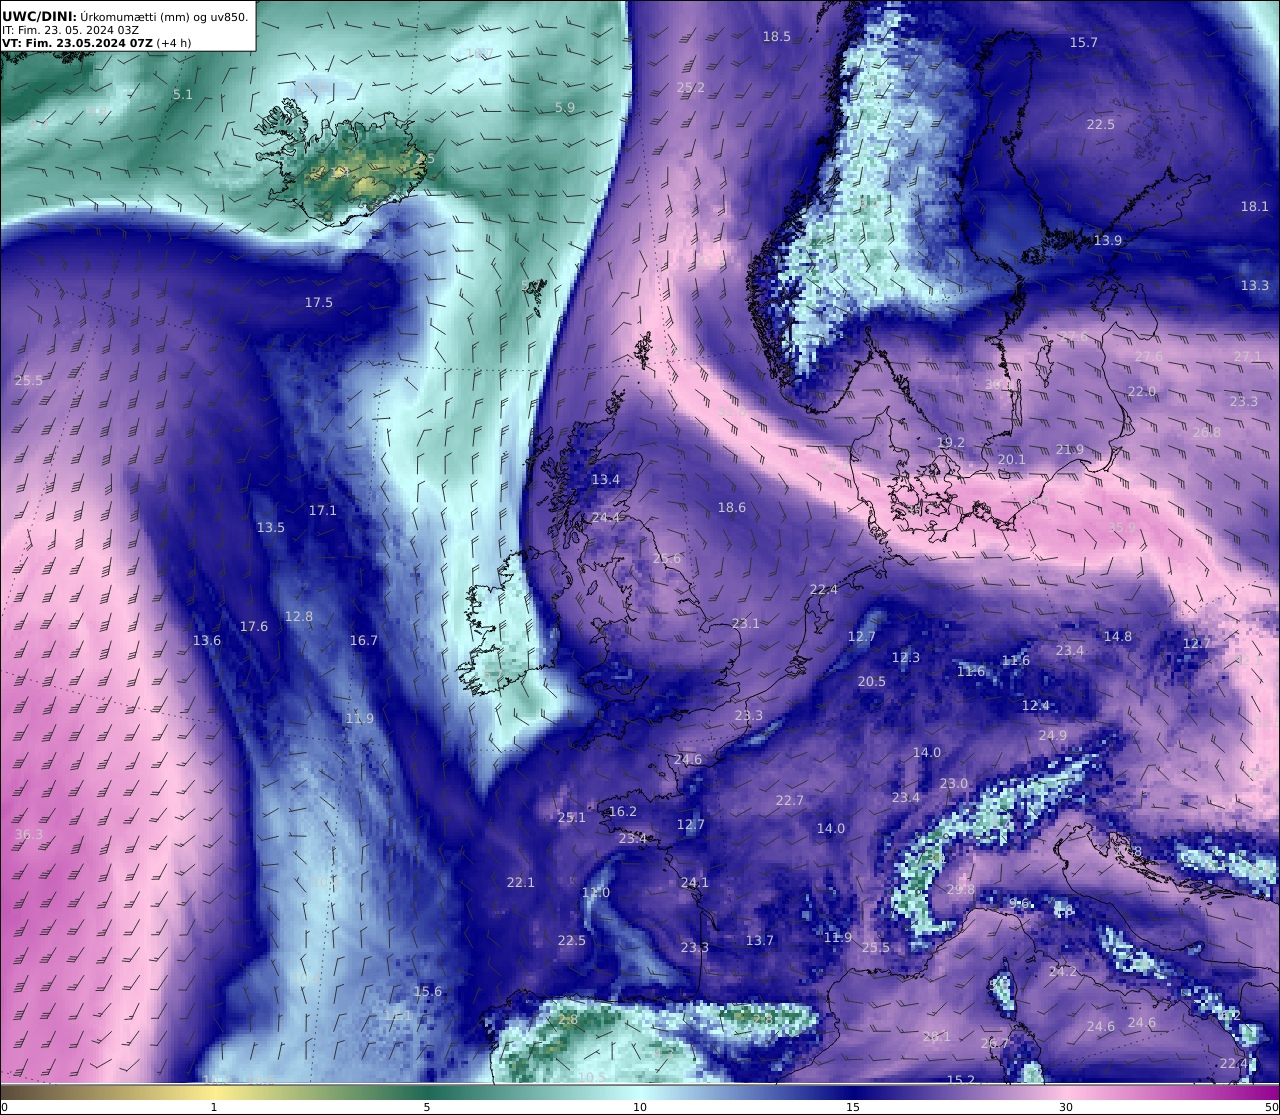Screen dimensions: 1280x1115
Task: Click the 15.6 value label
Action: click(x=428, y=991)
